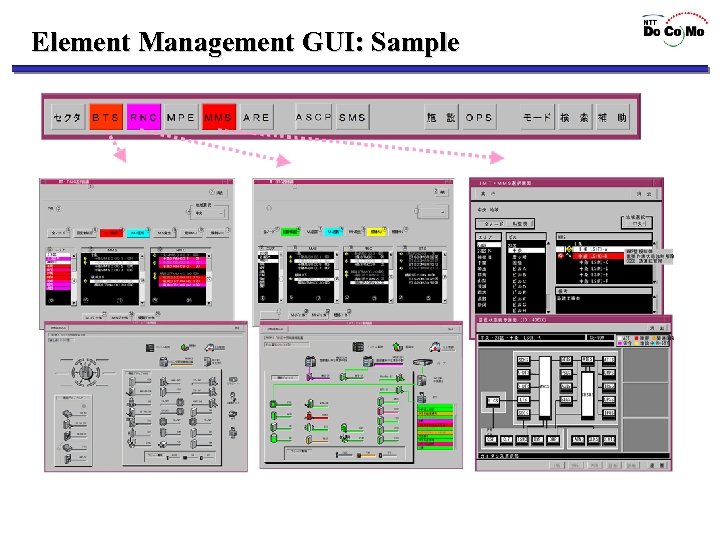Click the black server rack icon above the dial diagram

pos(150,348)
